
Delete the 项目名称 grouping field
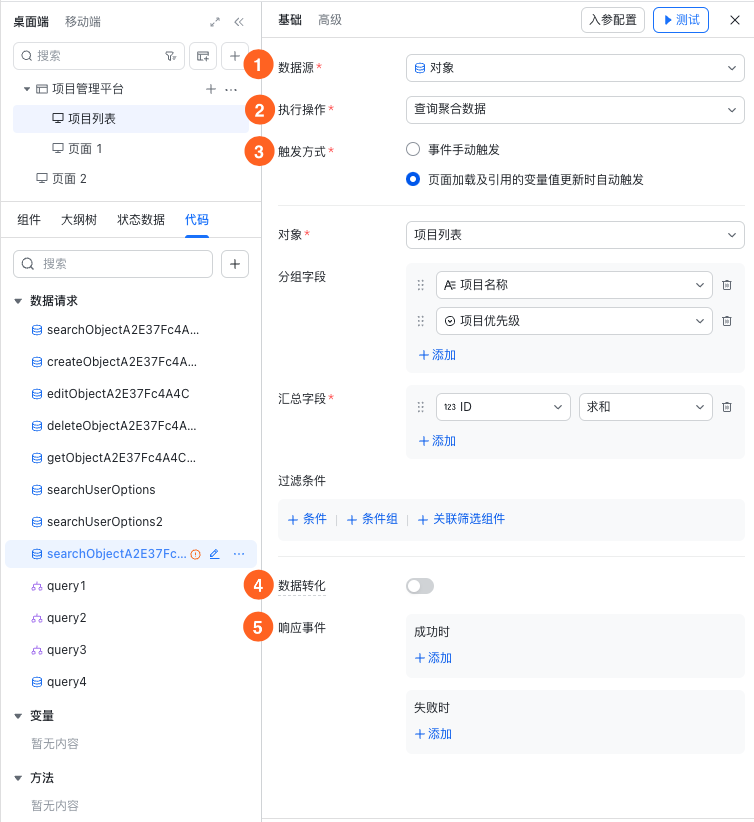727,285
